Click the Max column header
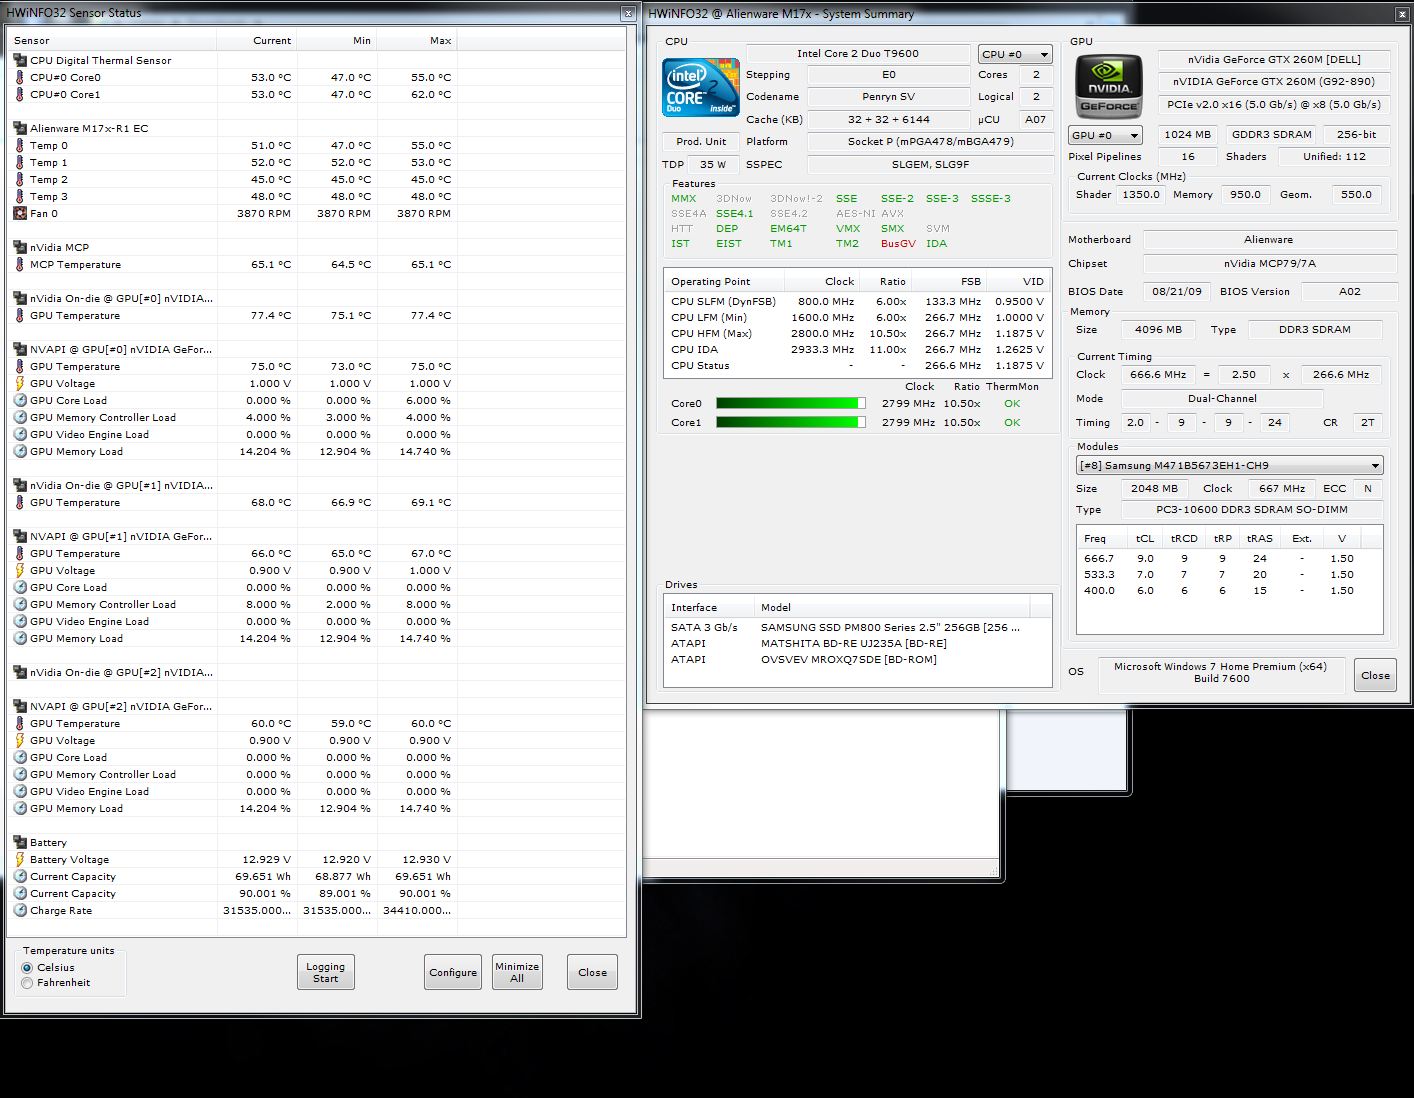This screenshot has height=1098, width=1414. click(416, 40)
